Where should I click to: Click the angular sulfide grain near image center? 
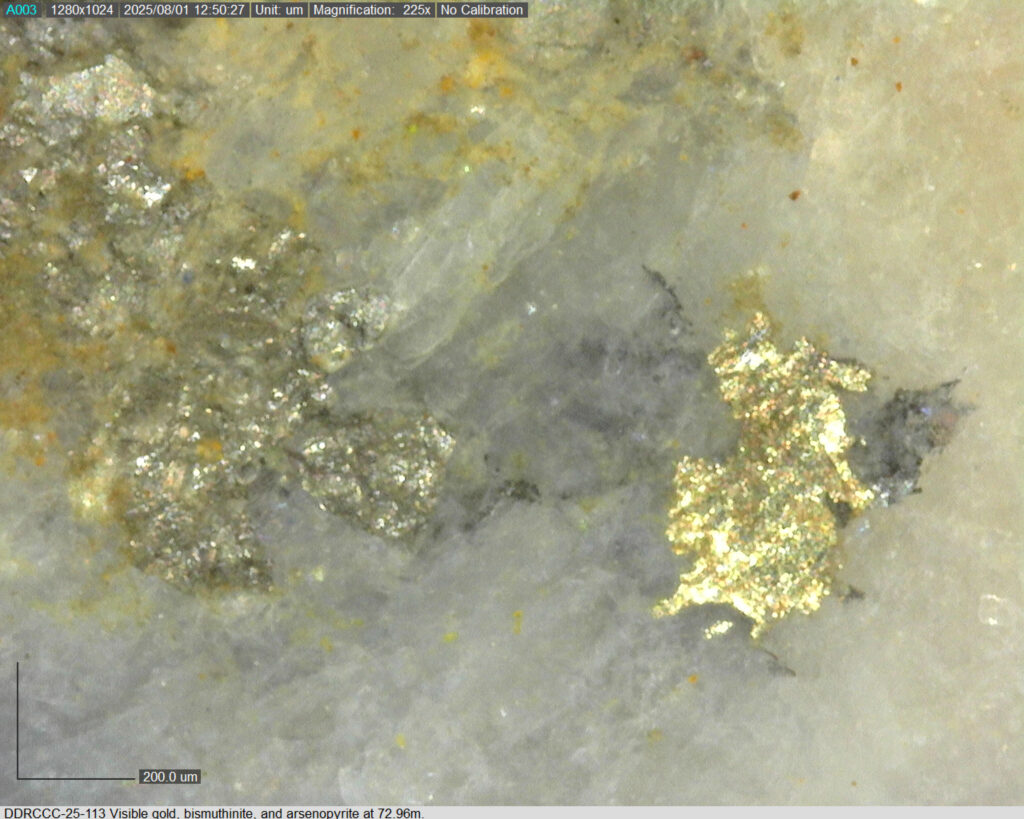click(378, 470)
